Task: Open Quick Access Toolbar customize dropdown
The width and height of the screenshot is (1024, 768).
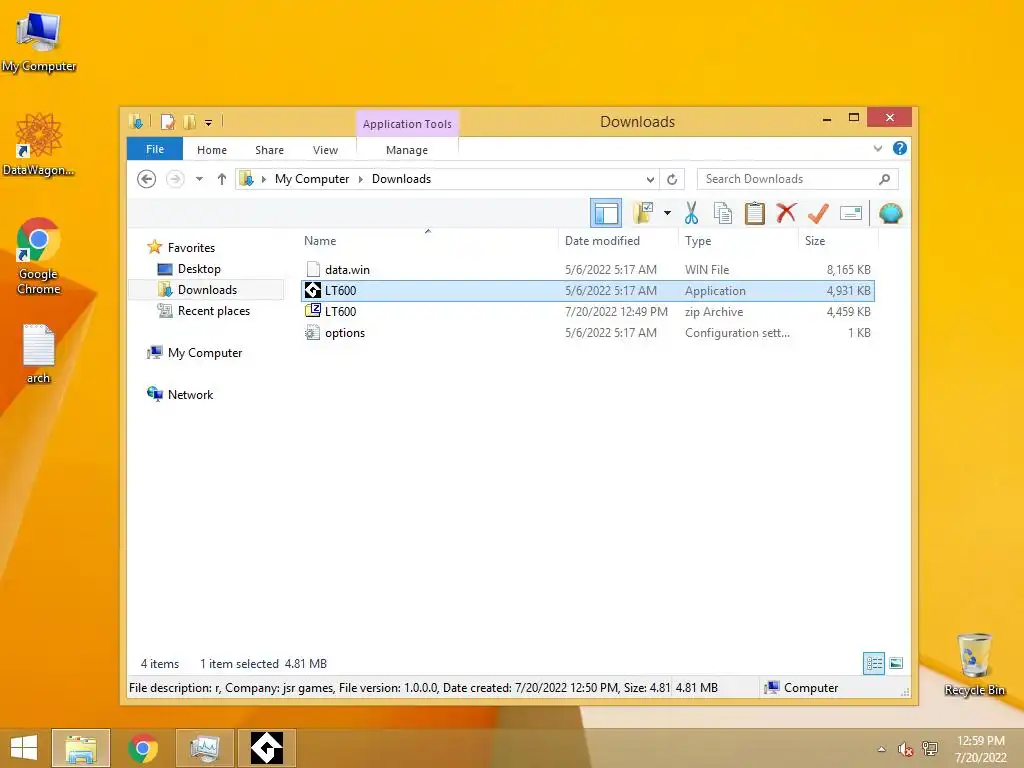Action: (208, 122)
